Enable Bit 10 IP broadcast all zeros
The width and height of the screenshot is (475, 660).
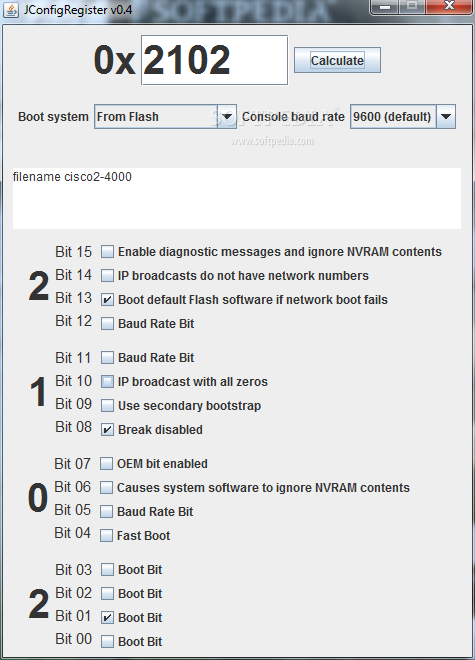pyautogui.click(x=107, y=382)
